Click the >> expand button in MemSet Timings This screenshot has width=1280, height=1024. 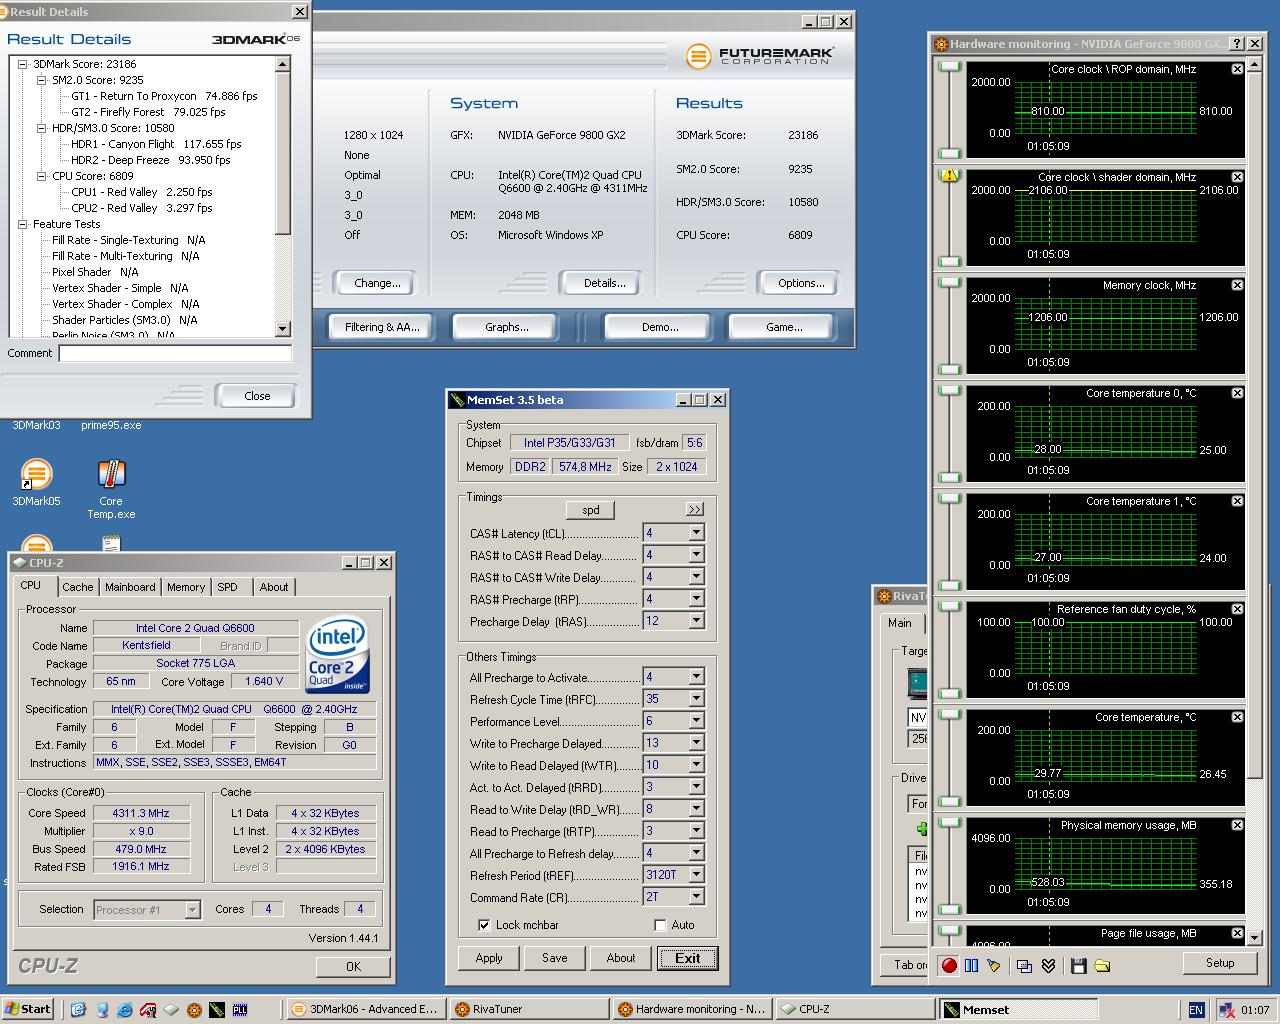(695, 510)
